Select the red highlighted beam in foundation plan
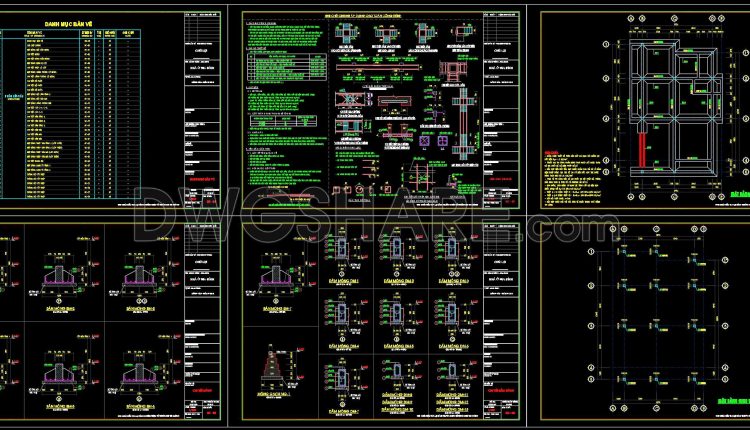 pyautogui.click(x=641, y=150)
